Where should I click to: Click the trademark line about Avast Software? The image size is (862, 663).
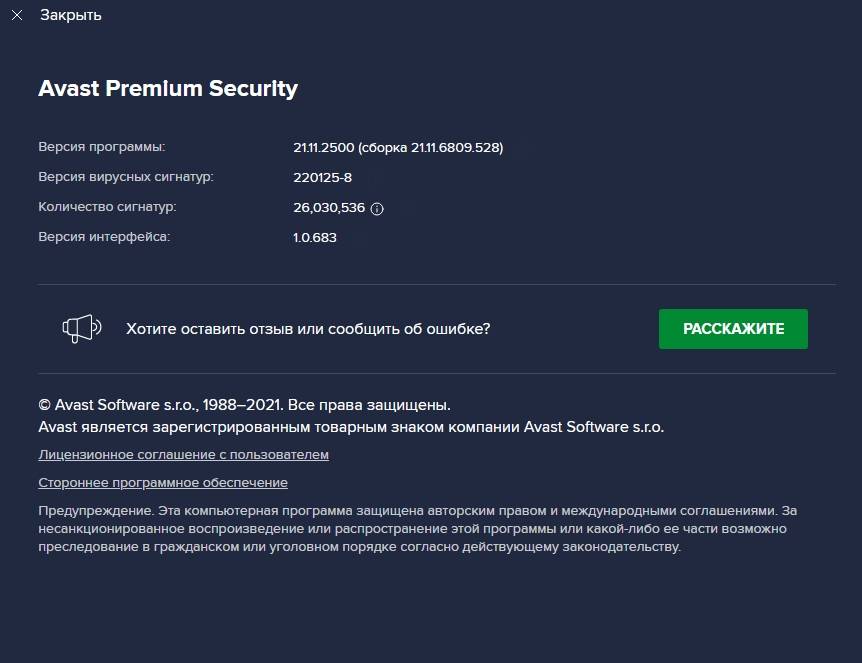[351, 427]
